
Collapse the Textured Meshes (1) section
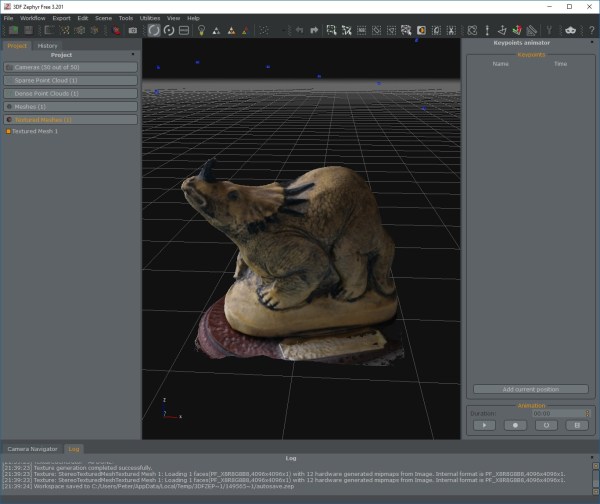pos(70,119)
